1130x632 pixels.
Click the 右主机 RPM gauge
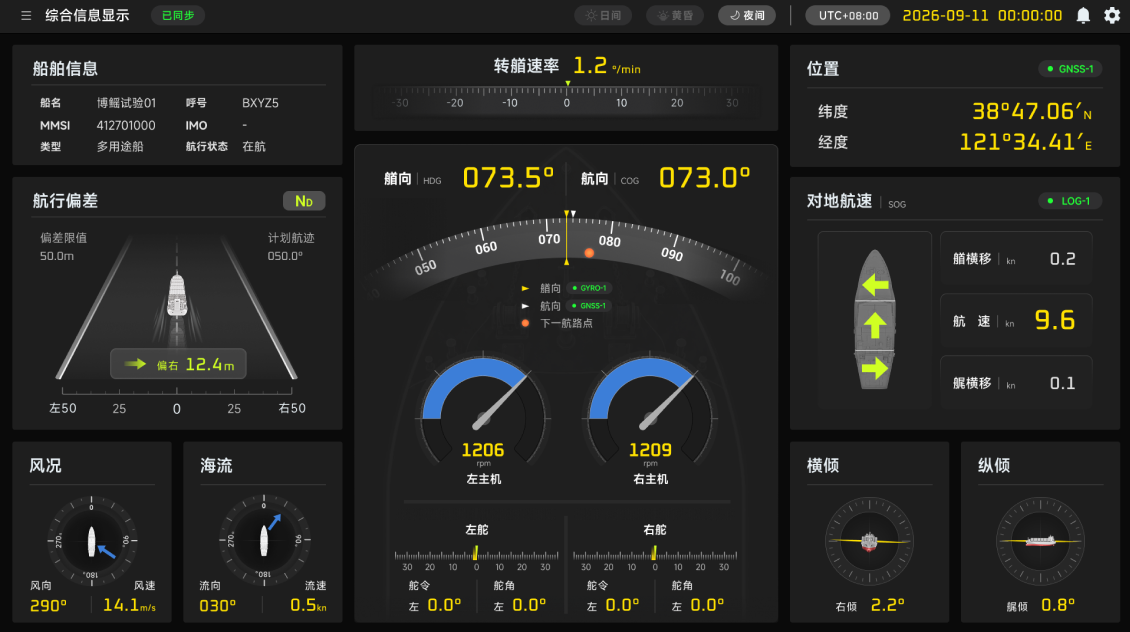[650, 412]
